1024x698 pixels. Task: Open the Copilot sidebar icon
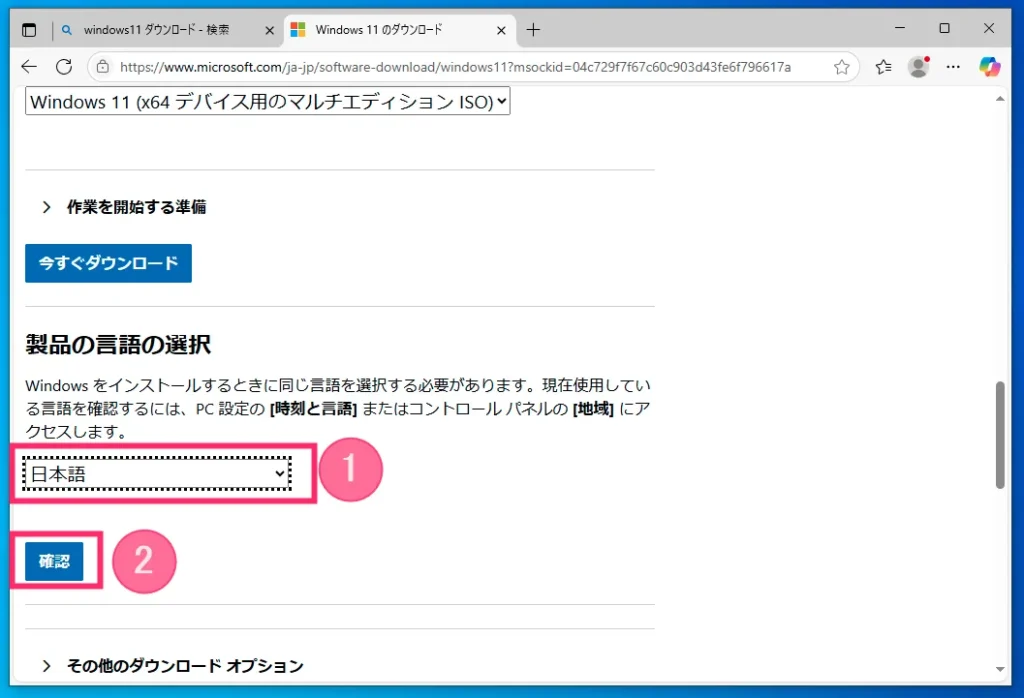point(989,67)
